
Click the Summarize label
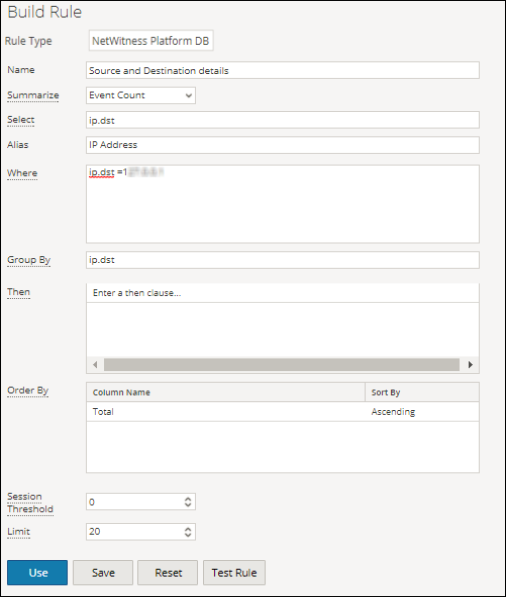click(33, 95)
